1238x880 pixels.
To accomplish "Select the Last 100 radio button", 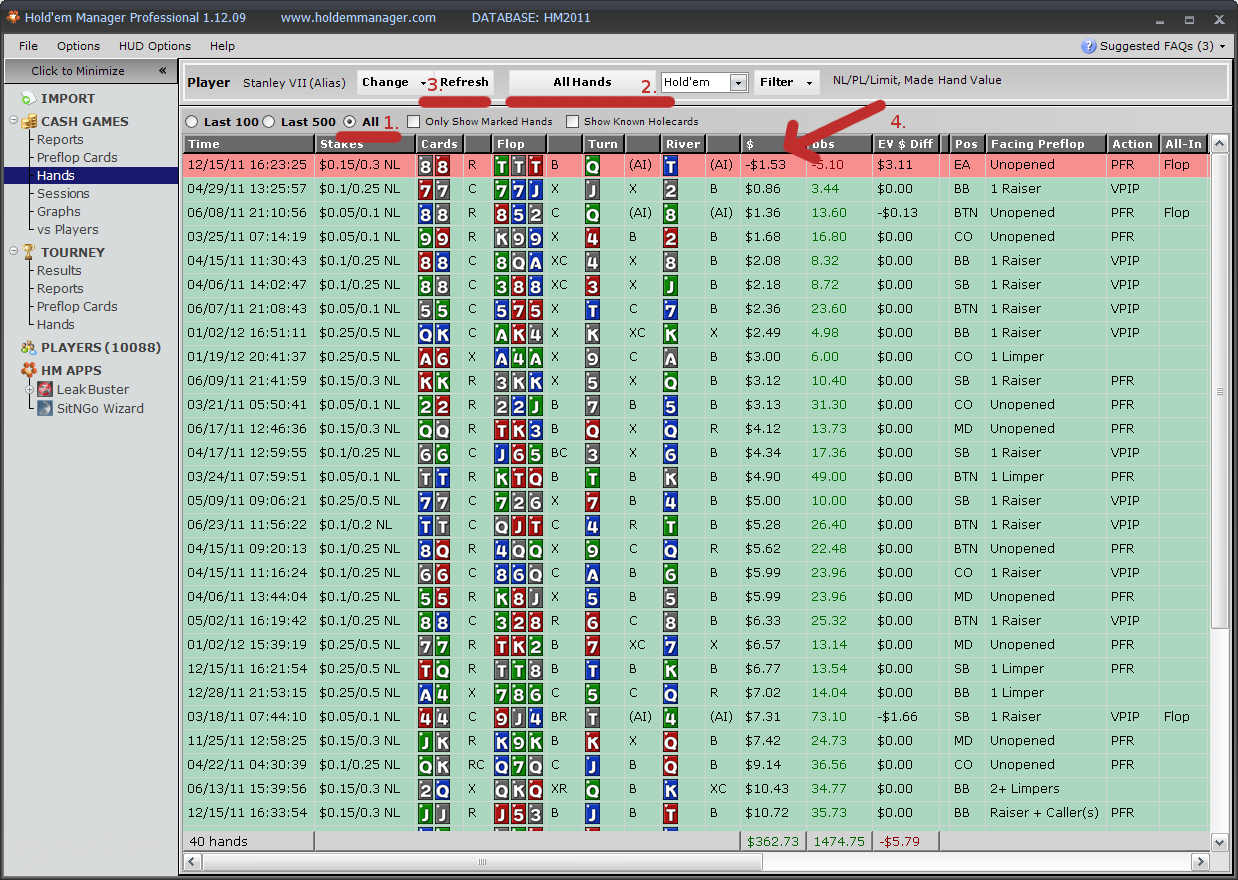I will click(192, 122).
